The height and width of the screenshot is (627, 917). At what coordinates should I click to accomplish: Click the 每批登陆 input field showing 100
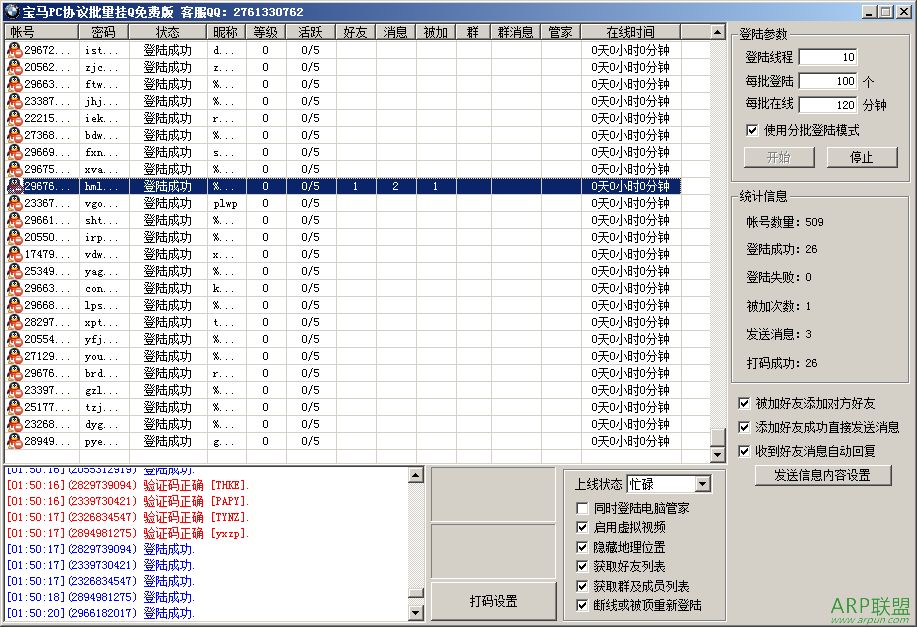(828, 81)
